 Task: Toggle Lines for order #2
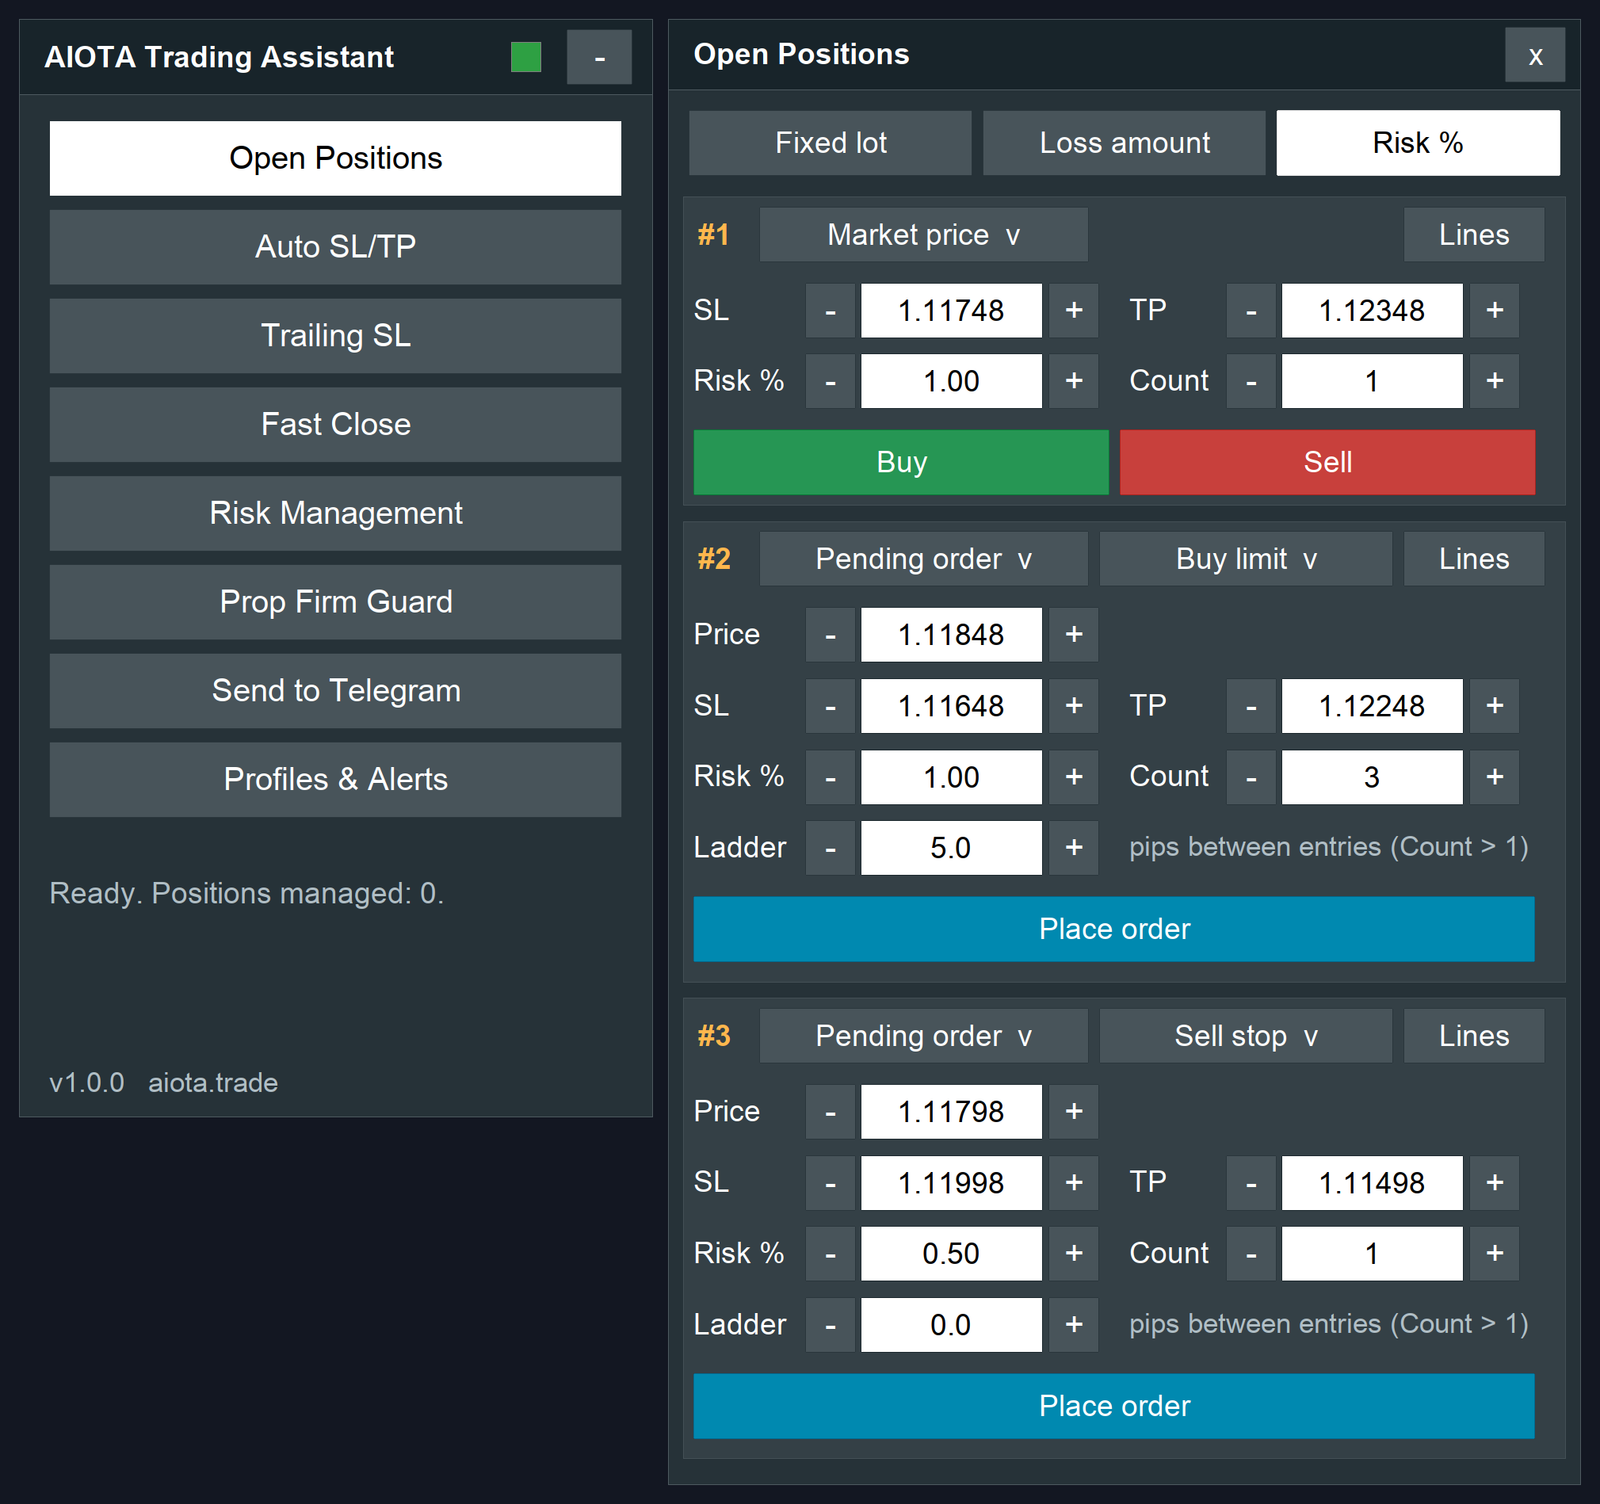[x=1474, y=559]
